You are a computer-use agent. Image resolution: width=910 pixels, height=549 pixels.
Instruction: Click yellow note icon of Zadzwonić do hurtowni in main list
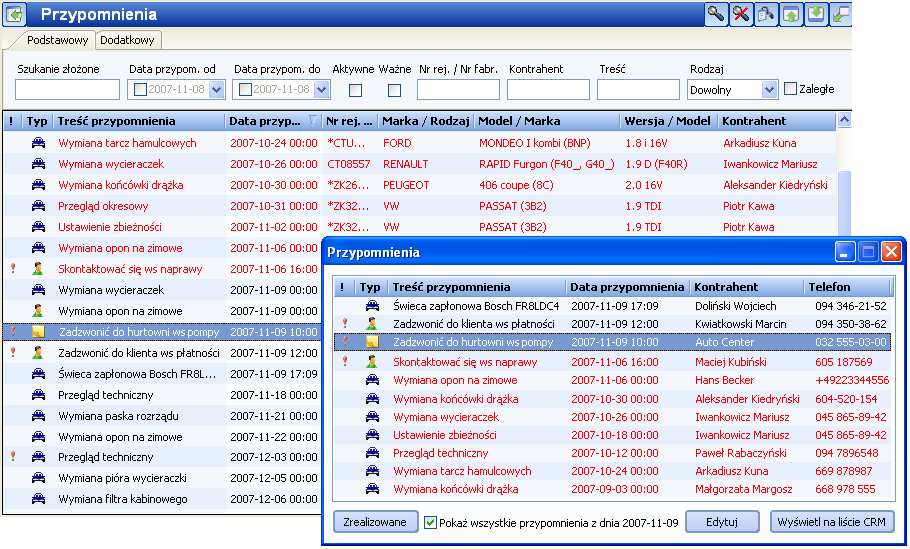pyautogui.click(x=38, y=332)
